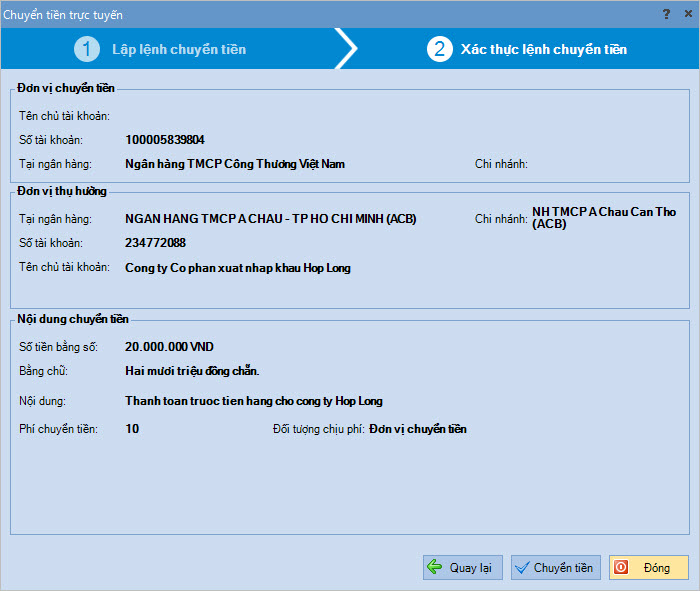Click the red icon on Đóng button

(621, 568)
